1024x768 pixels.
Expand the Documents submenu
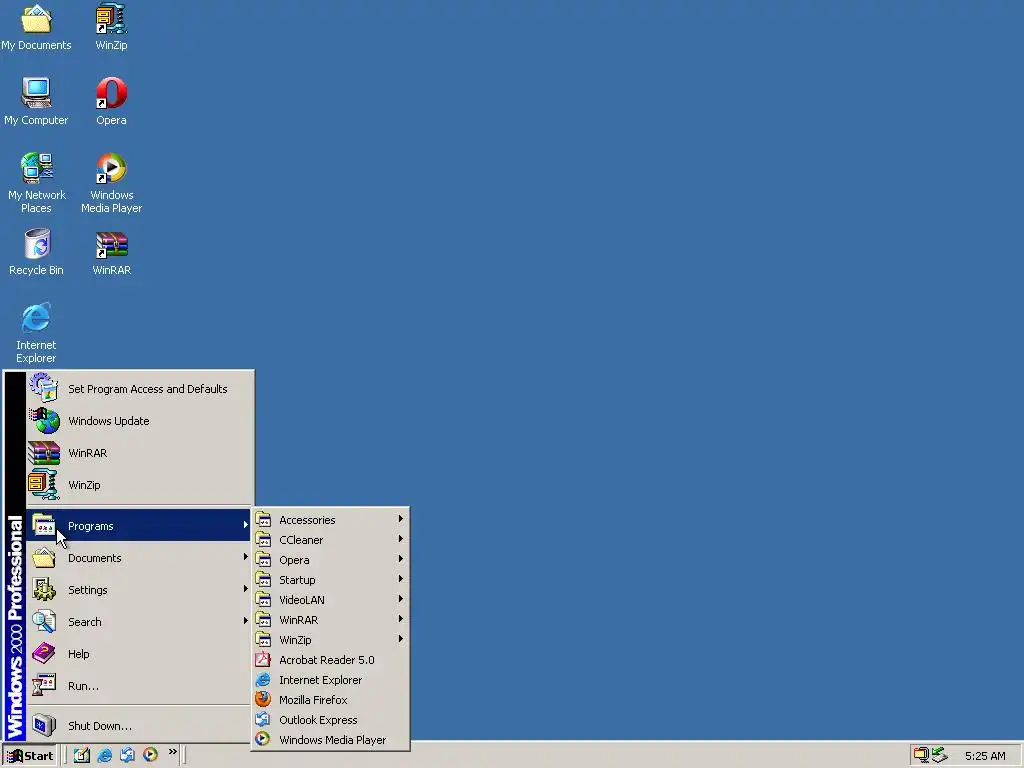pos(138,558)
